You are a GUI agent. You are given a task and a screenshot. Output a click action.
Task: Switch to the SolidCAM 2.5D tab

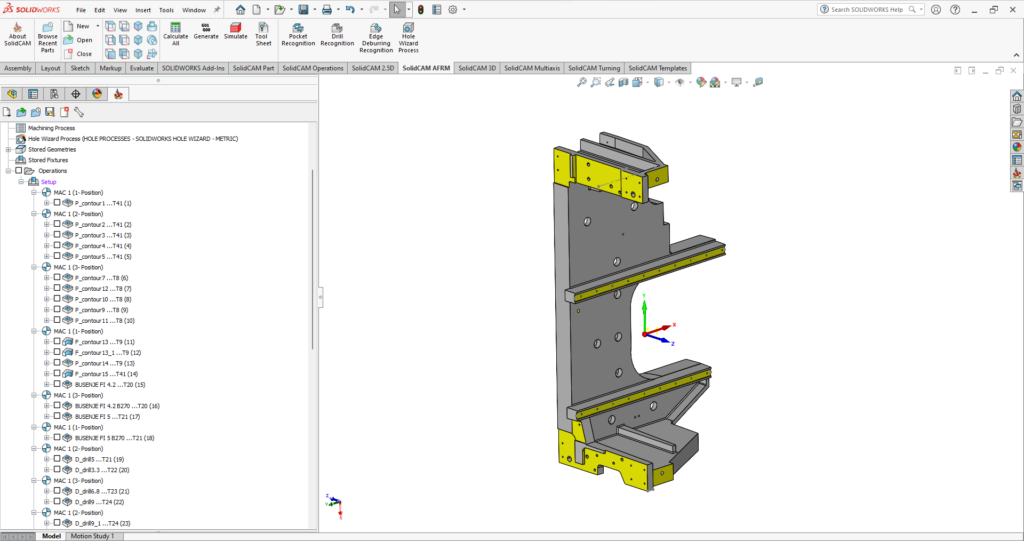pyautogui.click(x=372, y=68)
